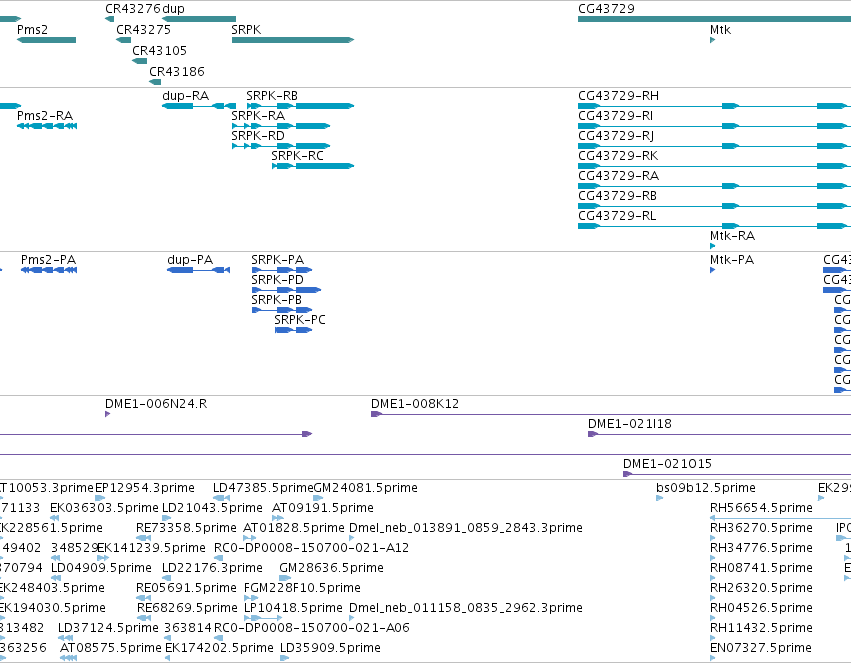Select the DME1-006N24.R clone label
The width and height of the screenshot is (851, 663).
[156, 404]
